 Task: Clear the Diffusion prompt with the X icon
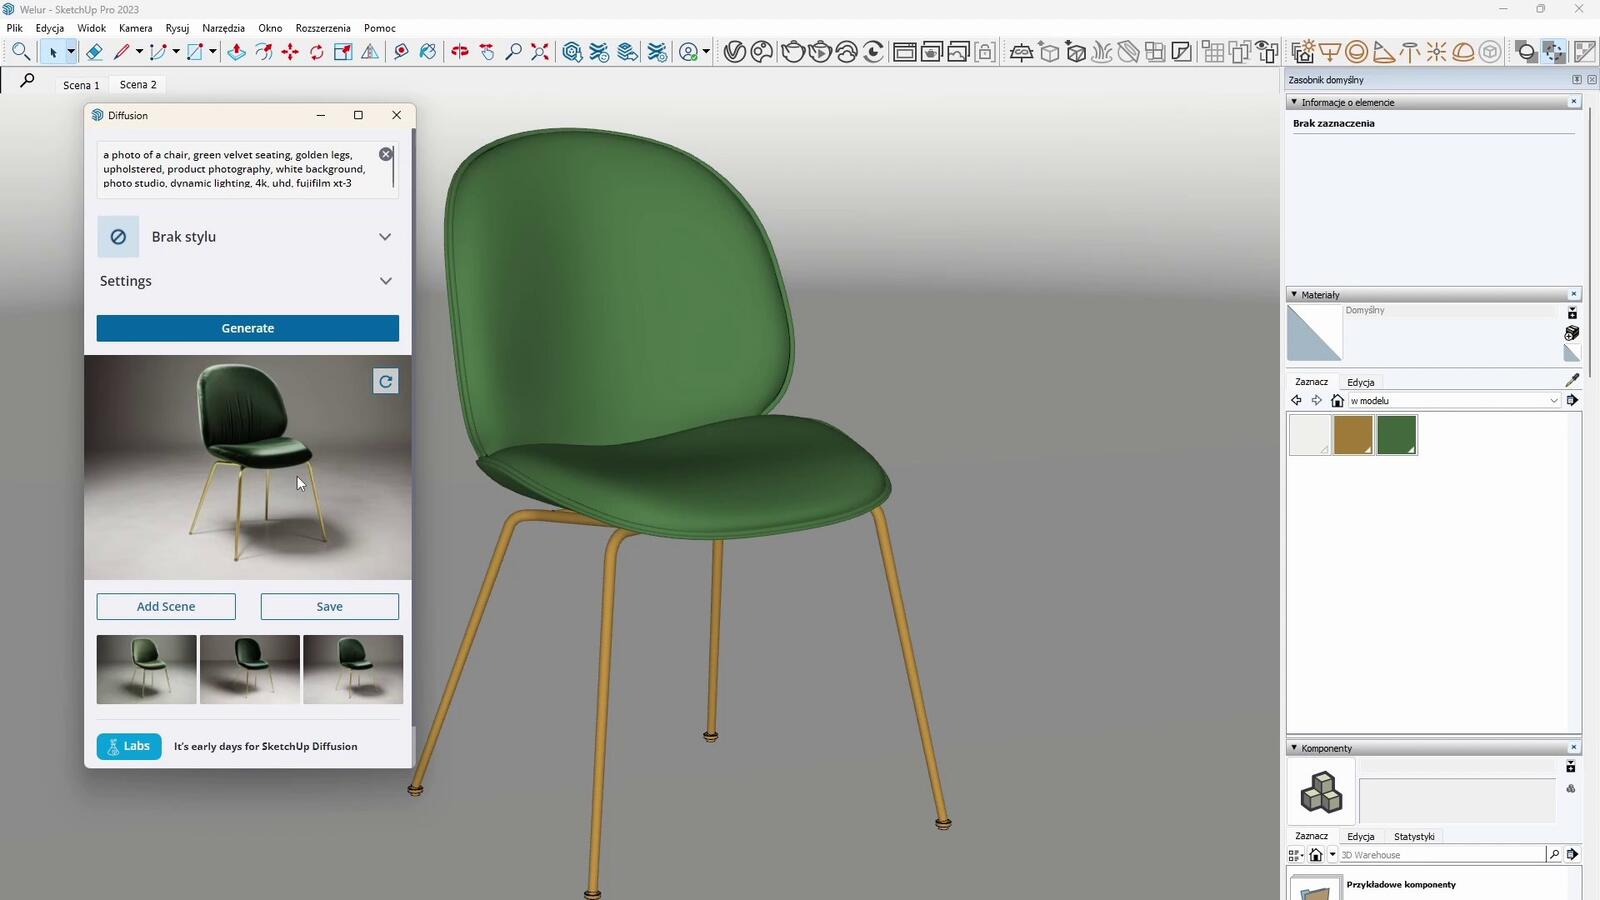pyautogui.click(x=386, y=154)
